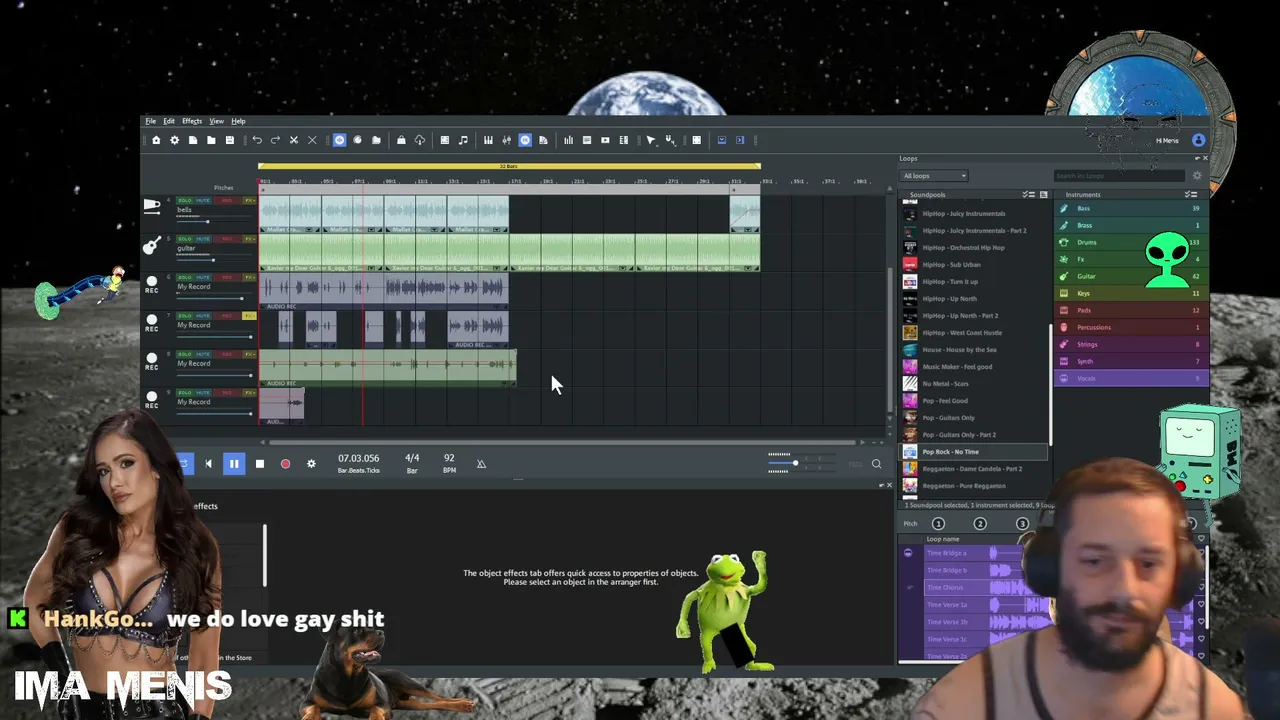
Task: Open the FX menu on the guitar track
Action: click(x=250, y=239)
